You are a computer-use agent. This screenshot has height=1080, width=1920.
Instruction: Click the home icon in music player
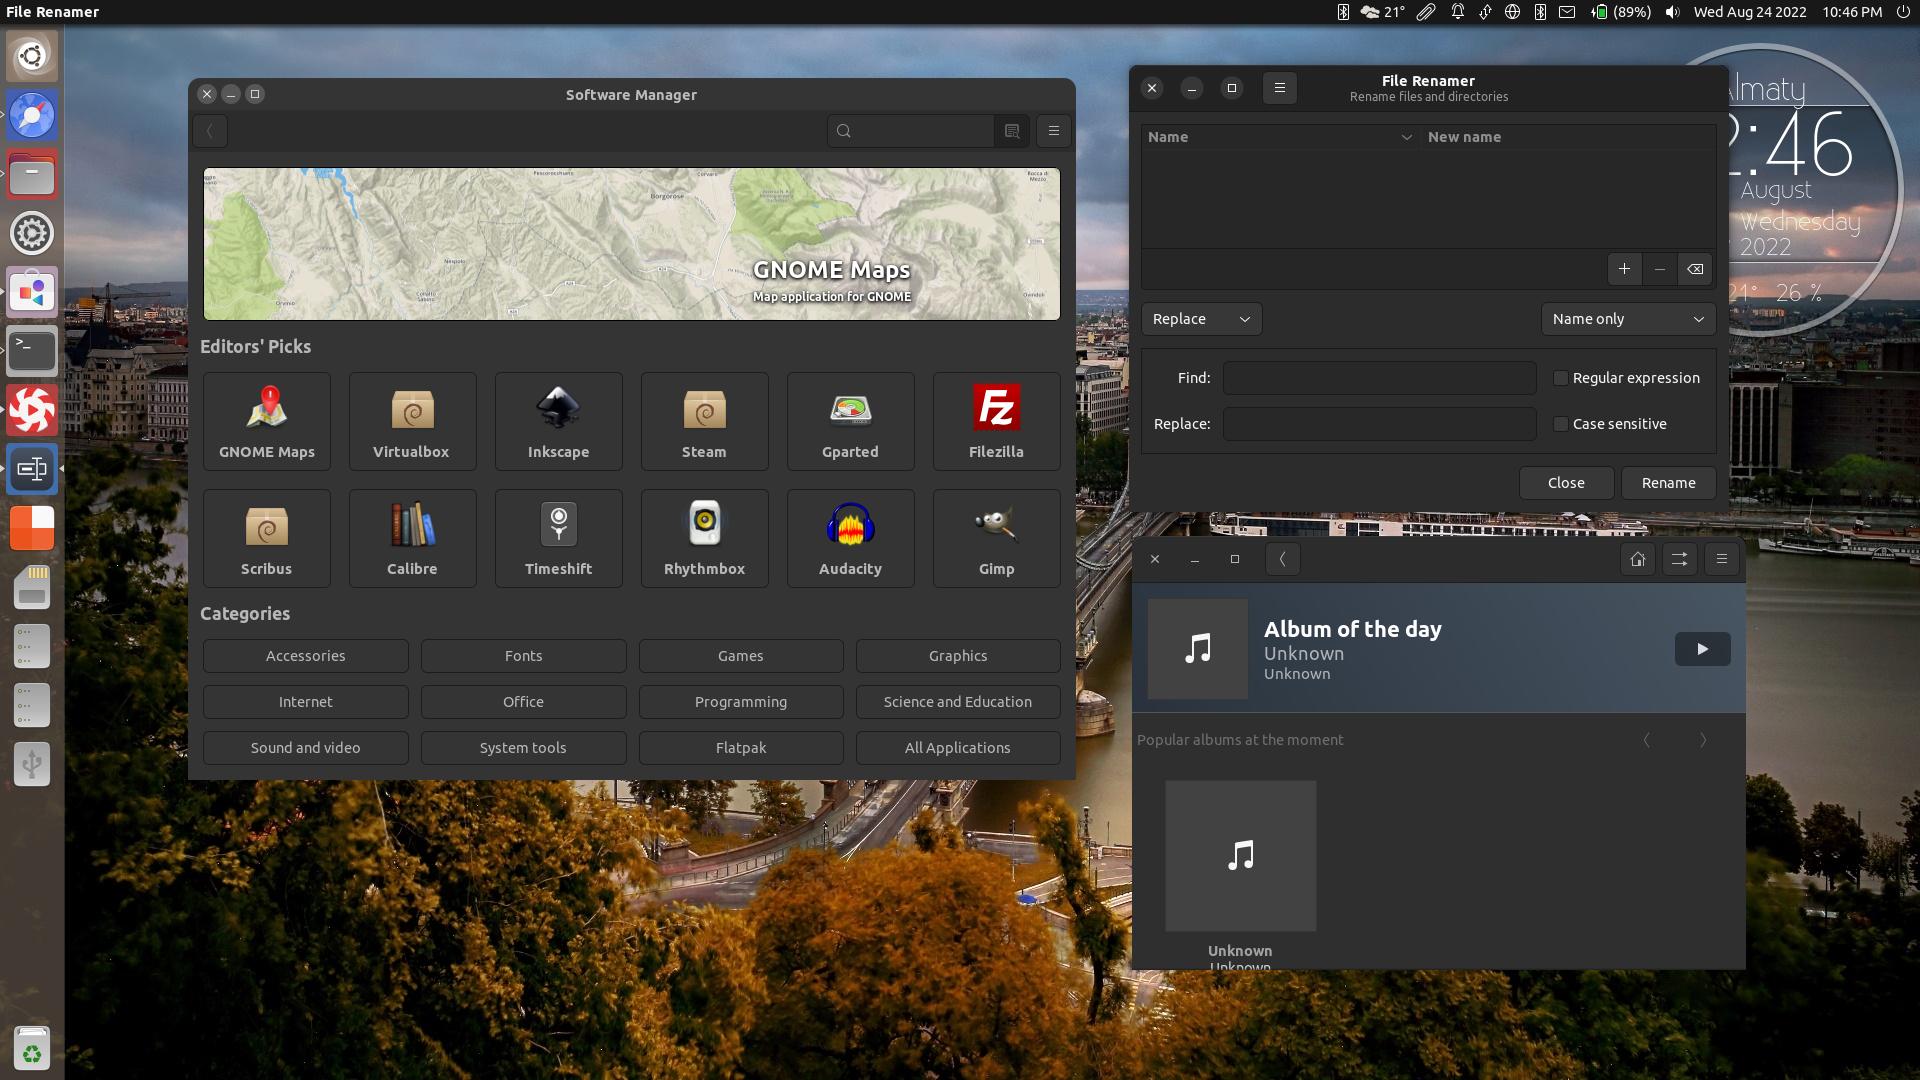[x=1638, y=560]
